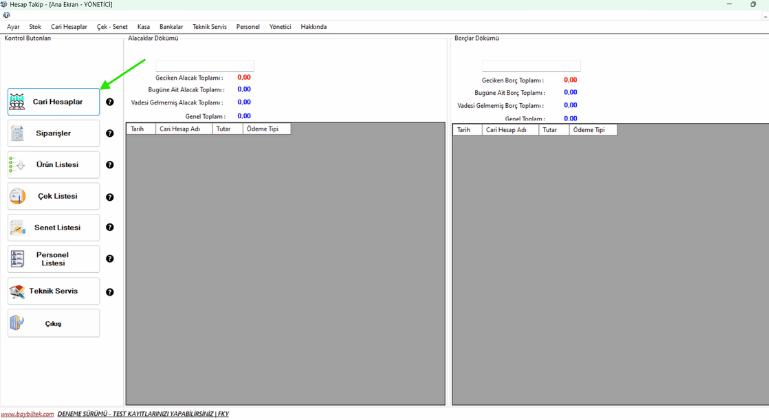
Task: Click the help icon beside Personel Listesi
Action: click(x=110, y=259)
